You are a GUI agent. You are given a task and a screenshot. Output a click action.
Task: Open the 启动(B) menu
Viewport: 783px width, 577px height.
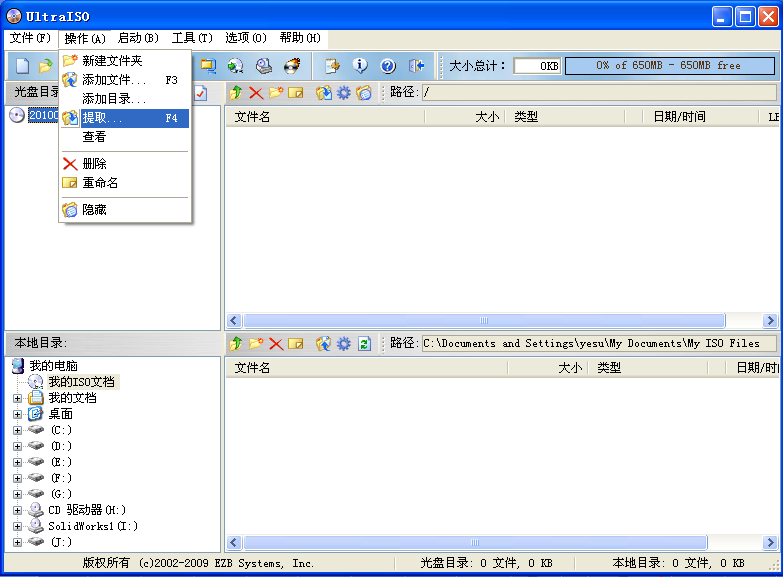point(138,38)
